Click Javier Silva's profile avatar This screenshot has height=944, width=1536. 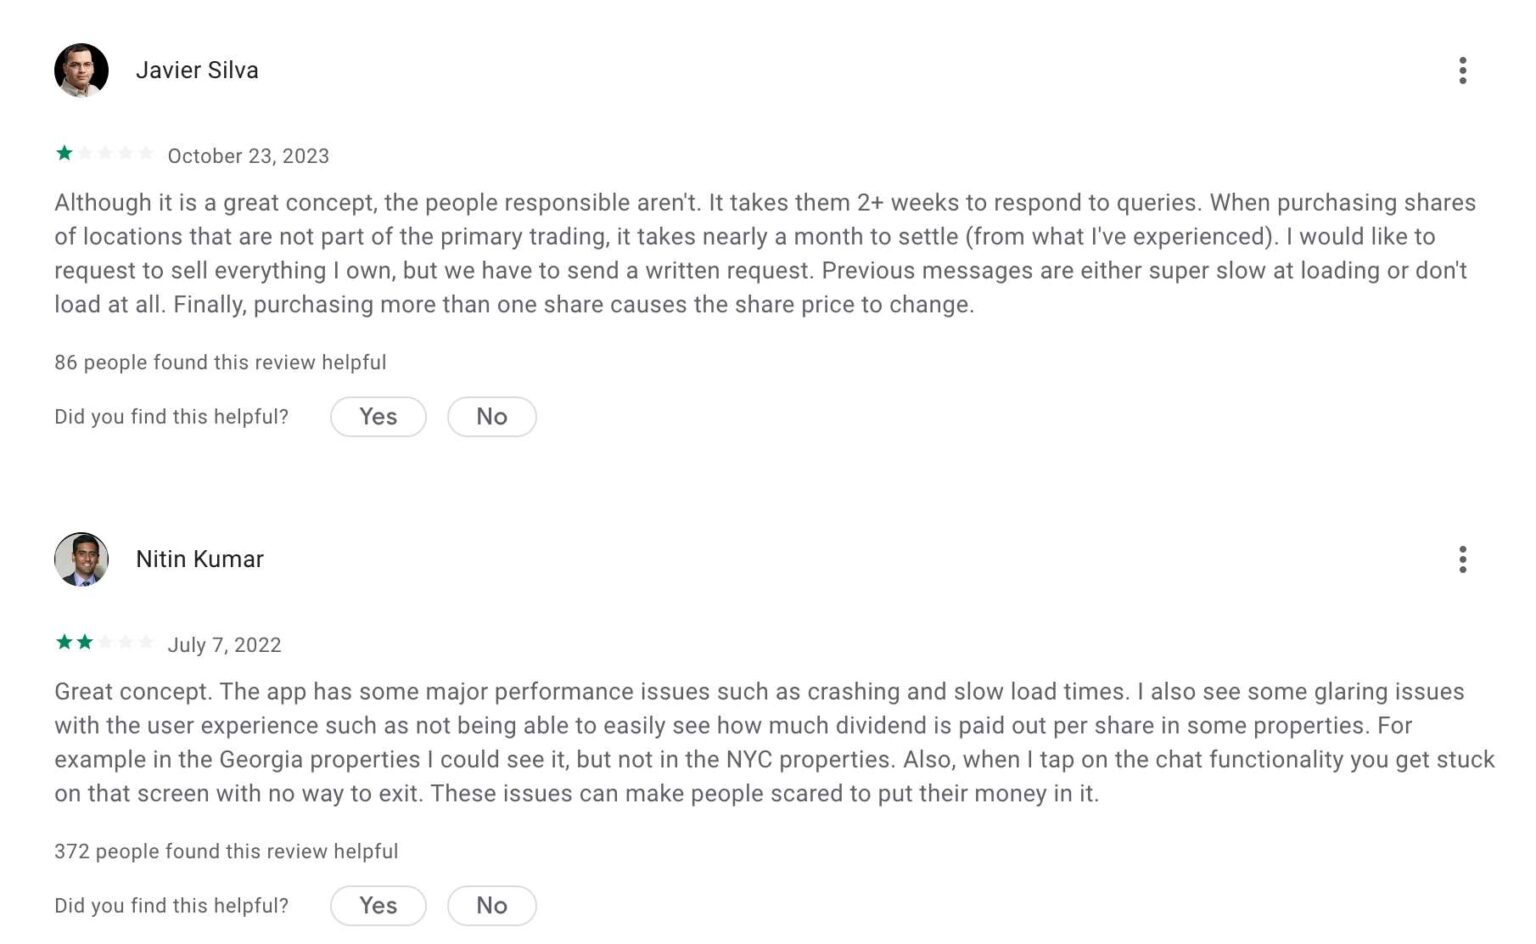click(x=81, y=69)
